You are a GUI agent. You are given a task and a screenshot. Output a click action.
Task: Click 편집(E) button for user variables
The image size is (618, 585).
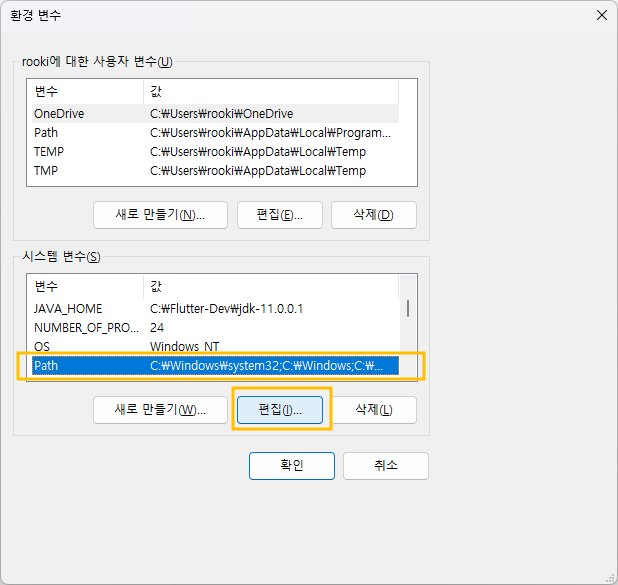coord(280,215)
